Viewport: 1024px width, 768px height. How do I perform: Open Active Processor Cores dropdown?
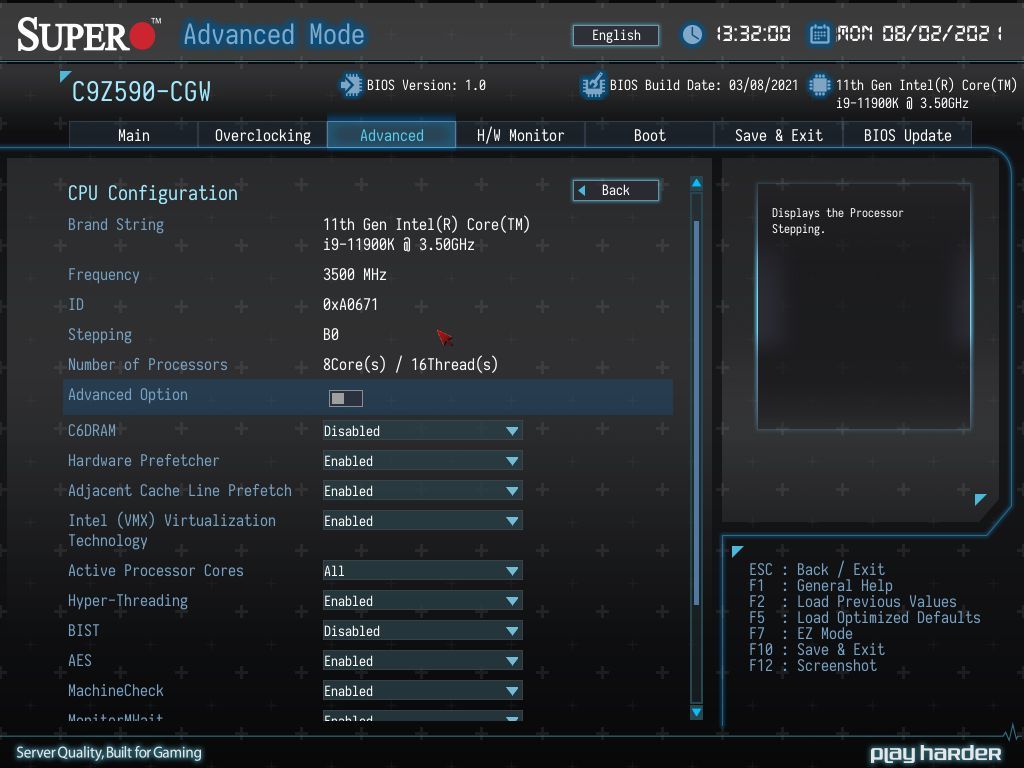423,571
